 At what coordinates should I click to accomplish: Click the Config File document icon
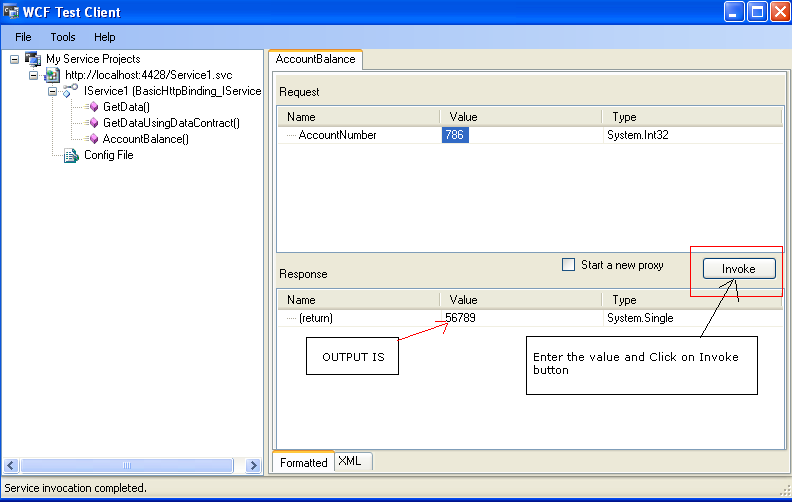tap(71, 156)
